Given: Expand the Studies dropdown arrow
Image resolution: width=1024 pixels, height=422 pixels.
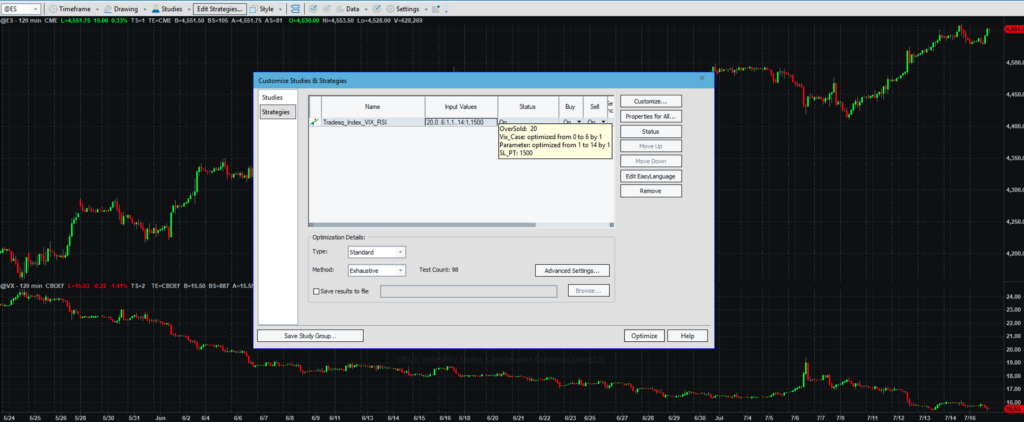Looking at the screenshot, I should click(189, 10).
